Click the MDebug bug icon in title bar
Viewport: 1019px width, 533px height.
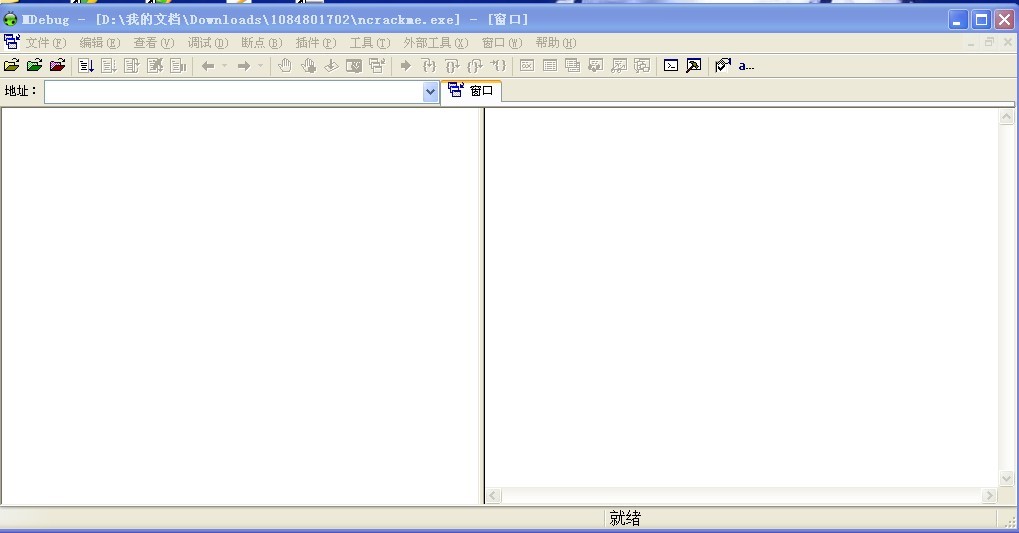click(10, 20)
